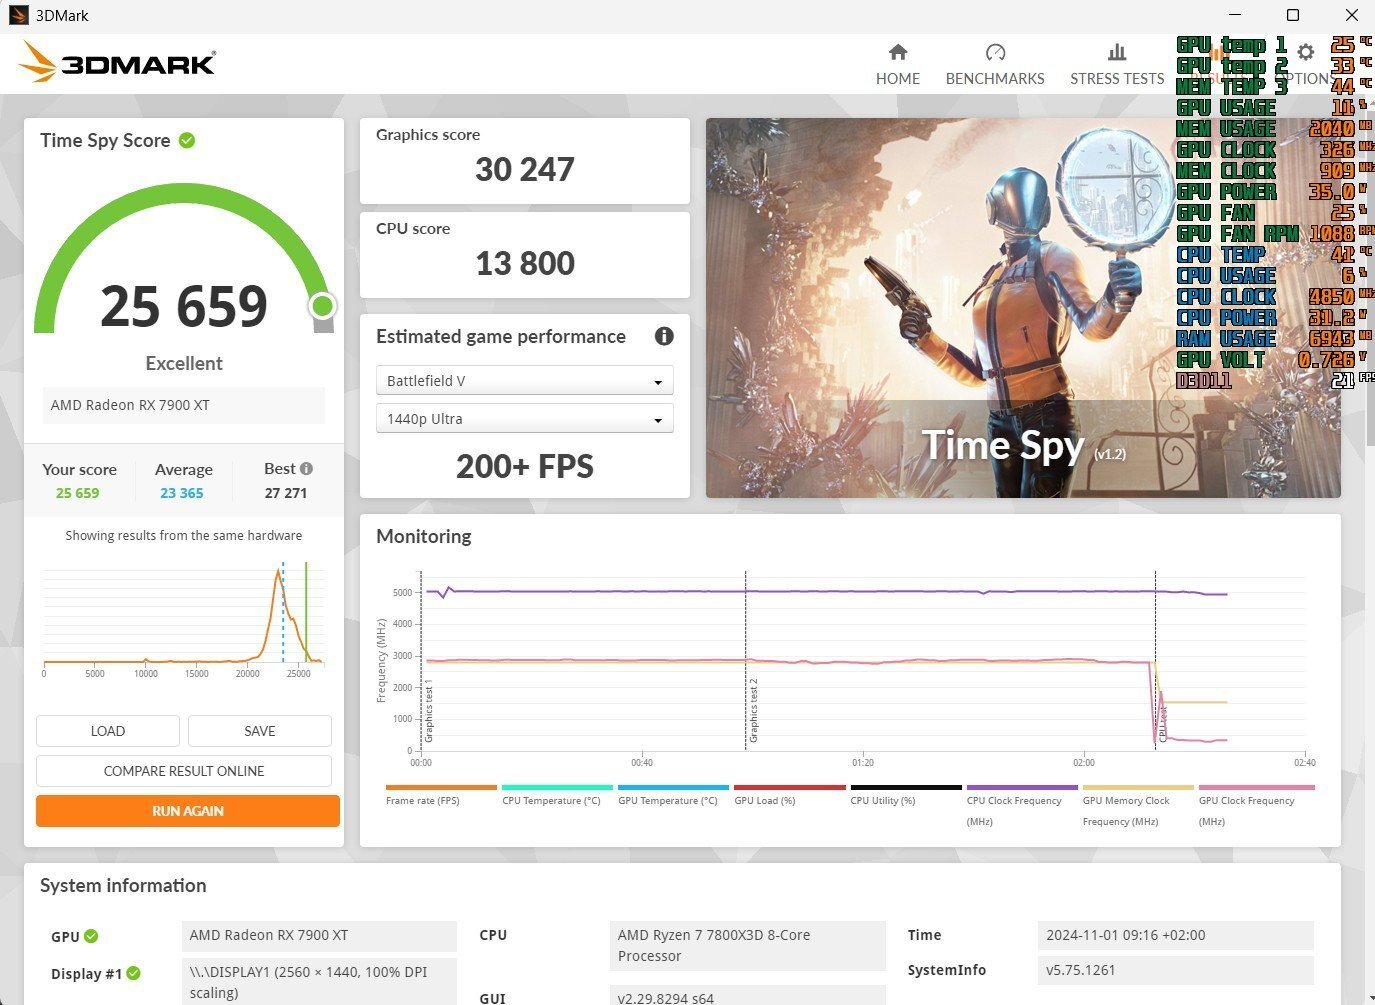Toggle the GPU Load (%) legend swatch
The image size is (1375, 1005).
point(790,788)
